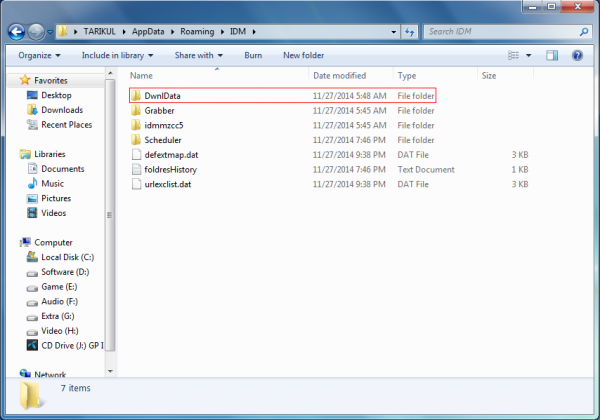The width and height of the screenshot is (600, 420).
Task: Select the DwnlData folder
Action: pos(282,96)
